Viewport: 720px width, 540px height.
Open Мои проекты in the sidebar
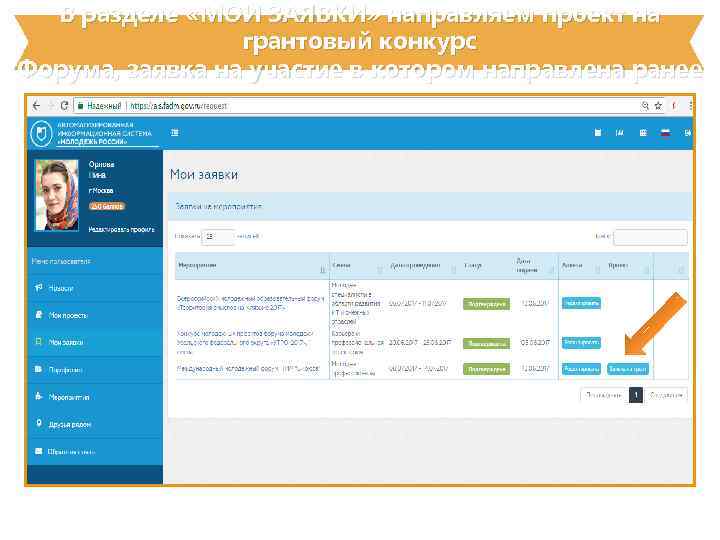point(95,315)
